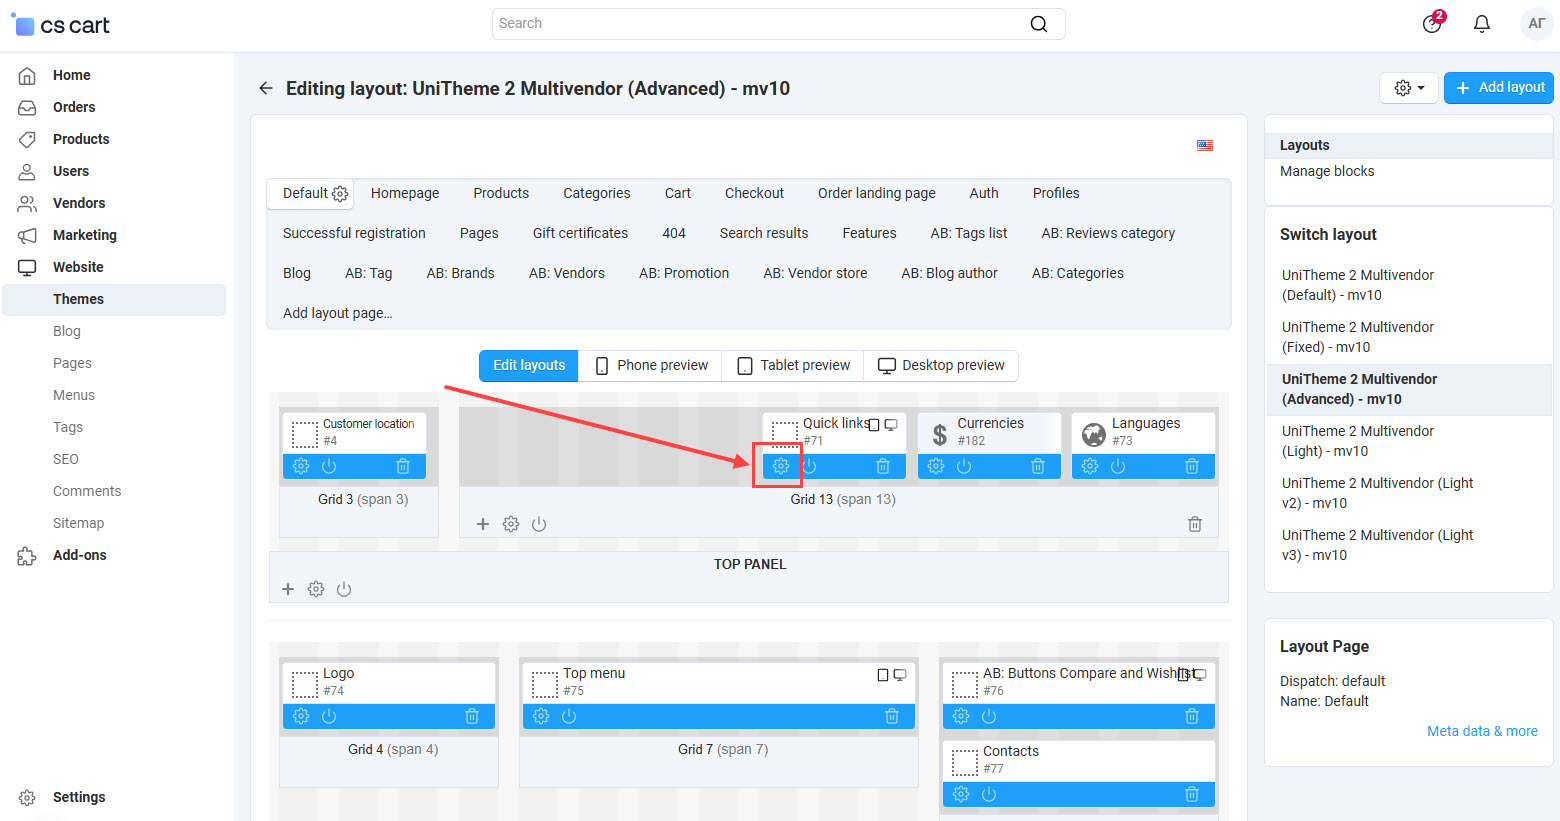Delete the Contacts block
This screenshot has width=1560, height=821.
[x=1192, y=794]
